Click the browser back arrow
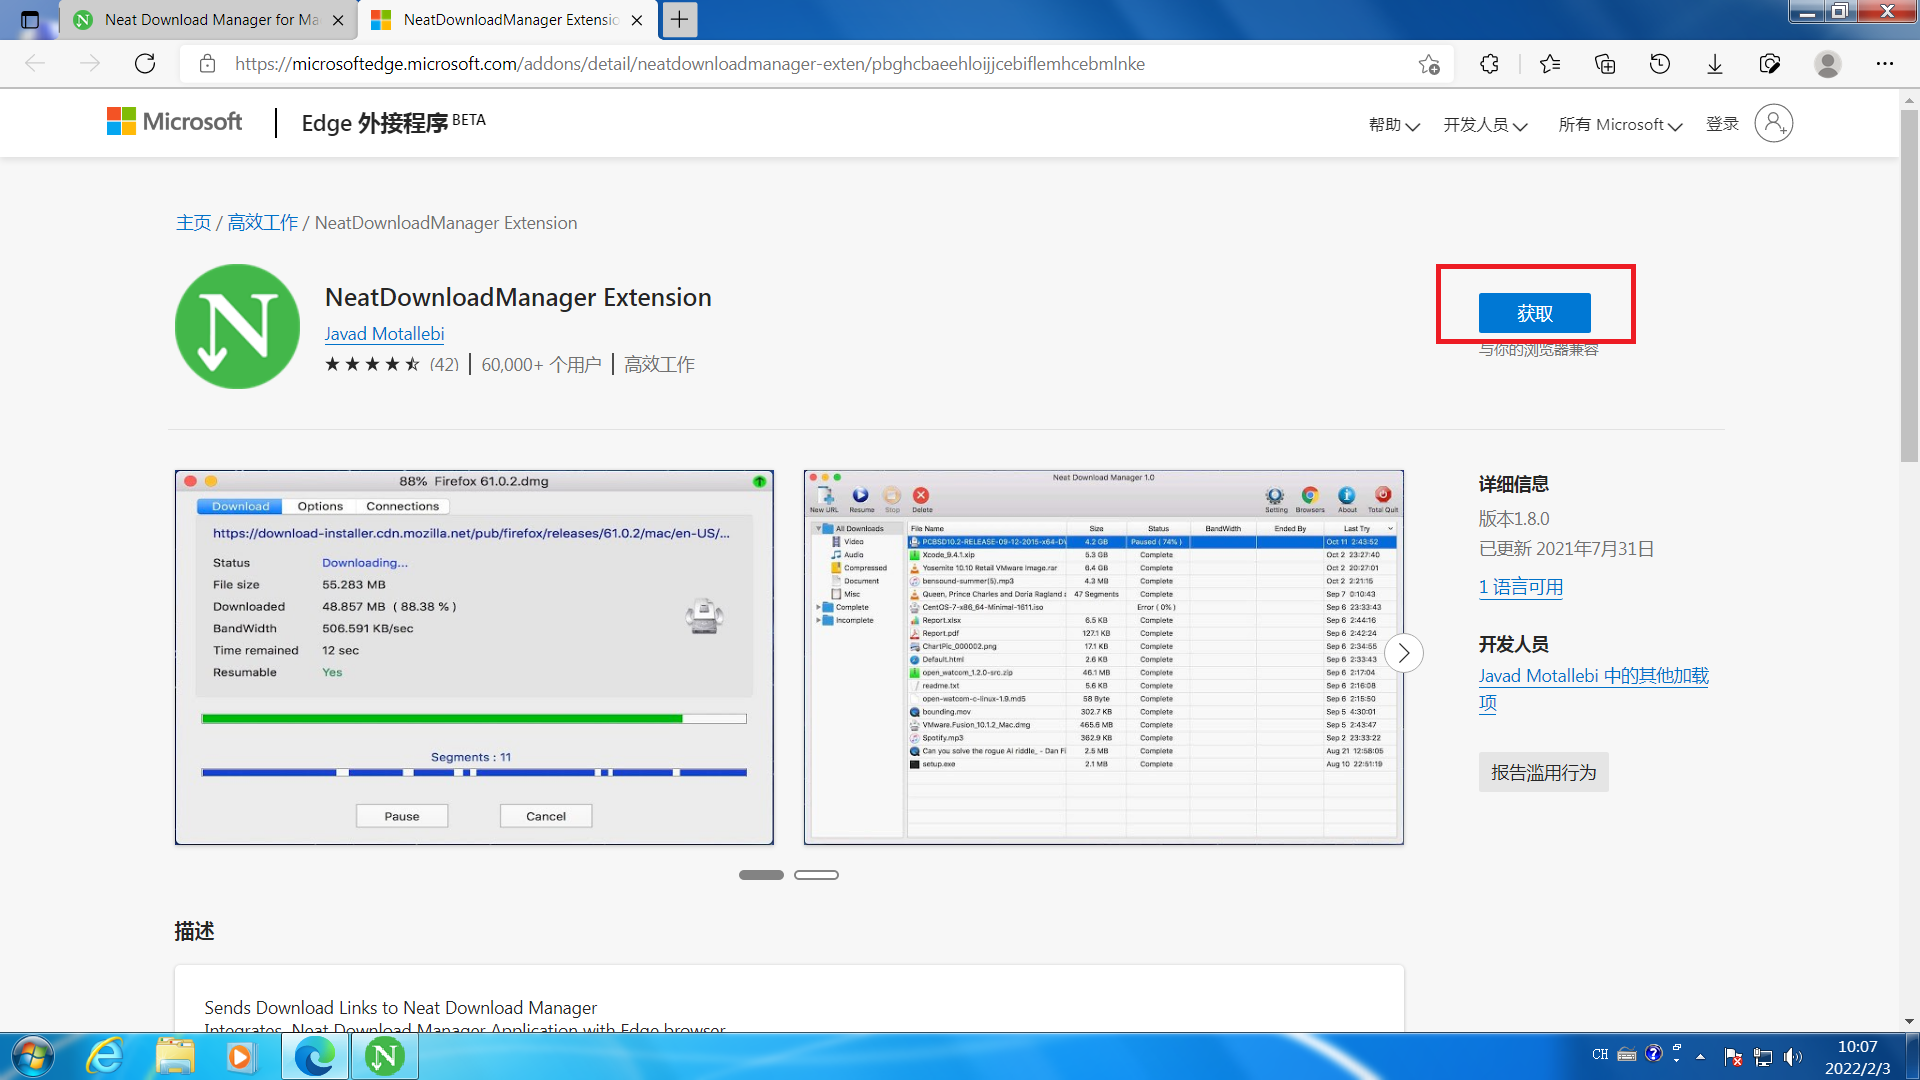Screen dimensions: 1920x1080 (36, 64)
